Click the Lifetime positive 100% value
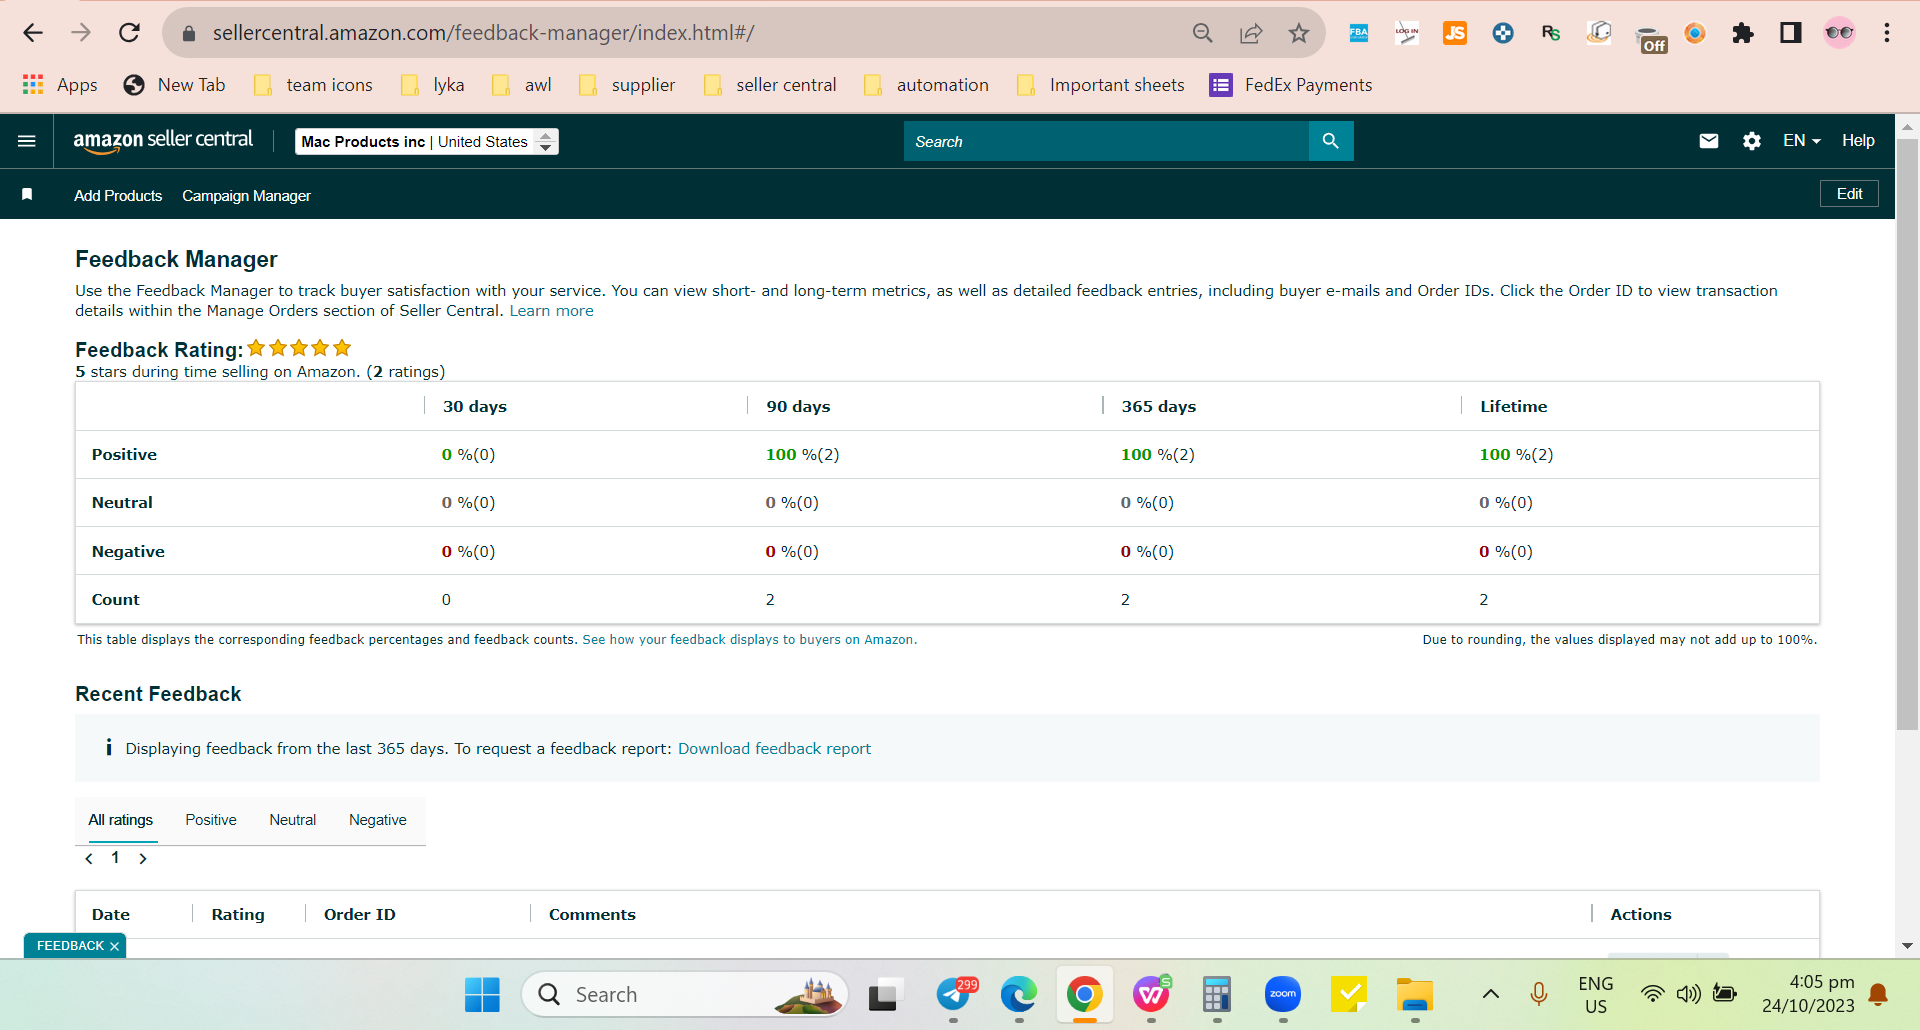The height and width of the screenshot is (1030, 1920). (1516, 455)
